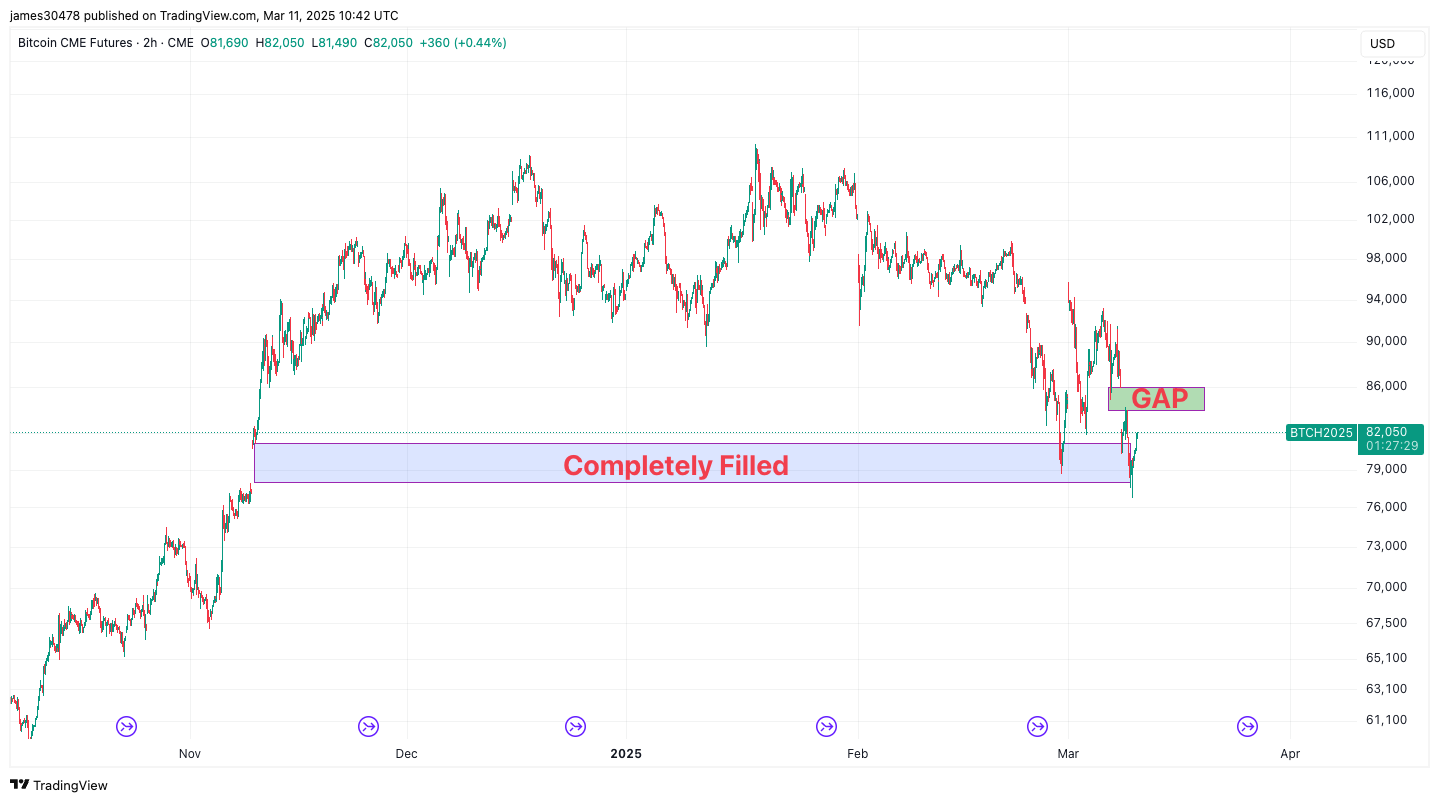Click the +360 (+0.44%) change value
The image size is (1439, 802).
tap(463, 43)
